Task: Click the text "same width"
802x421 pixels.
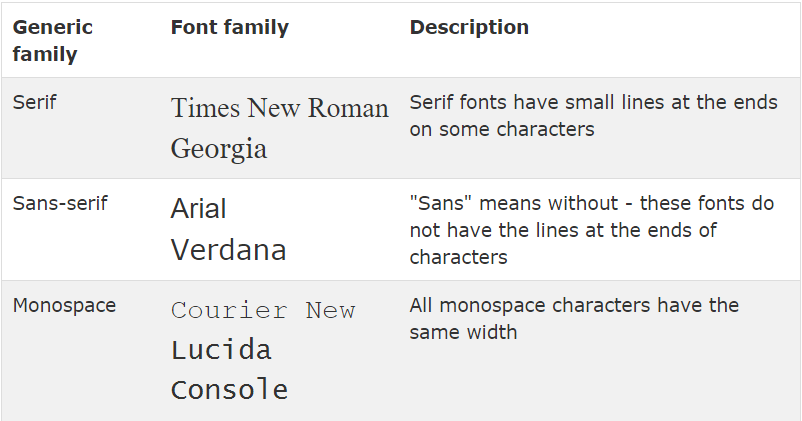Action: 463,333
